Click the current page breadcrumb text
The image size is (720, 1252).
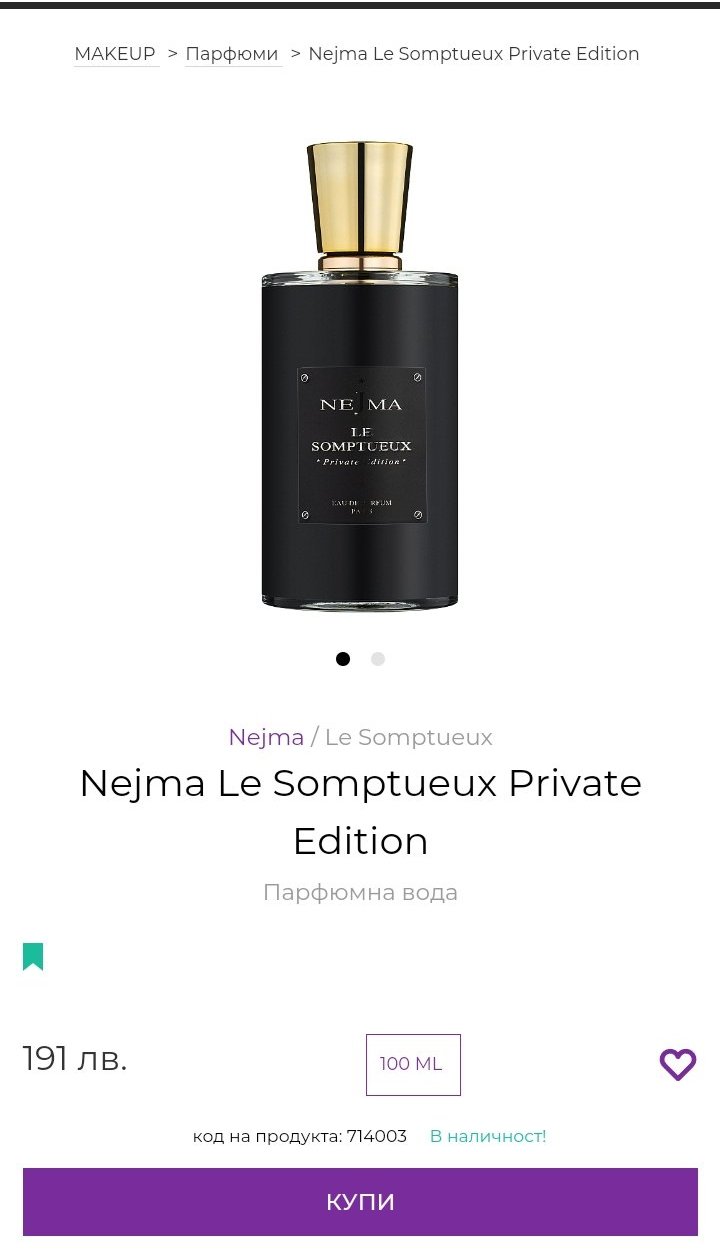(x=474, y=54)
